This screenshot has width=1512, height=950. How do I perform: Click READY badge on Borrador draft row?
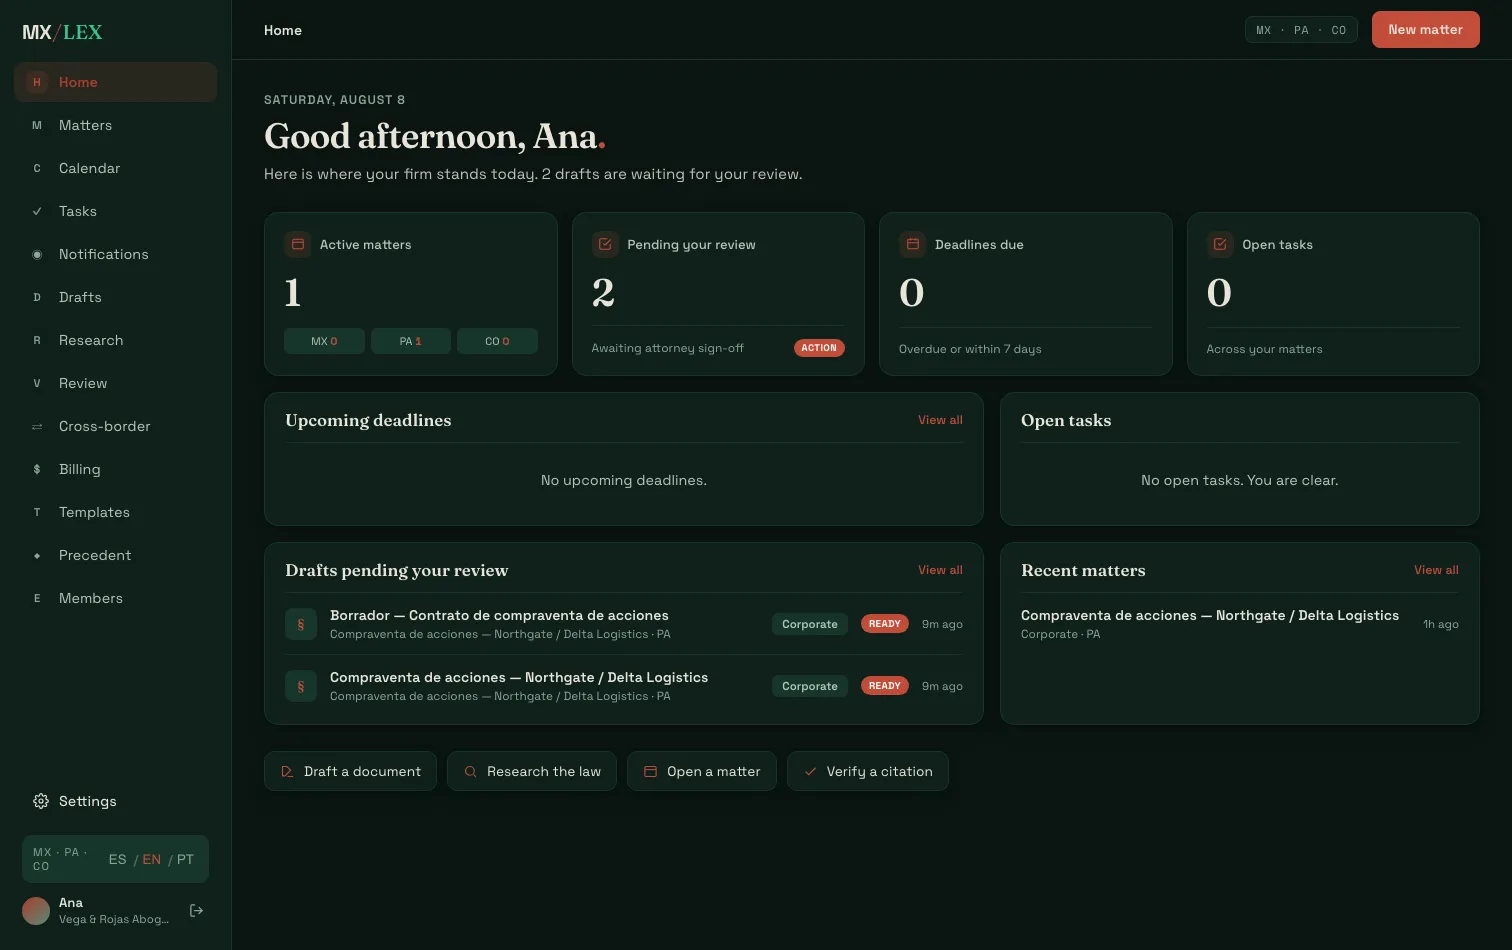(884, 624)
